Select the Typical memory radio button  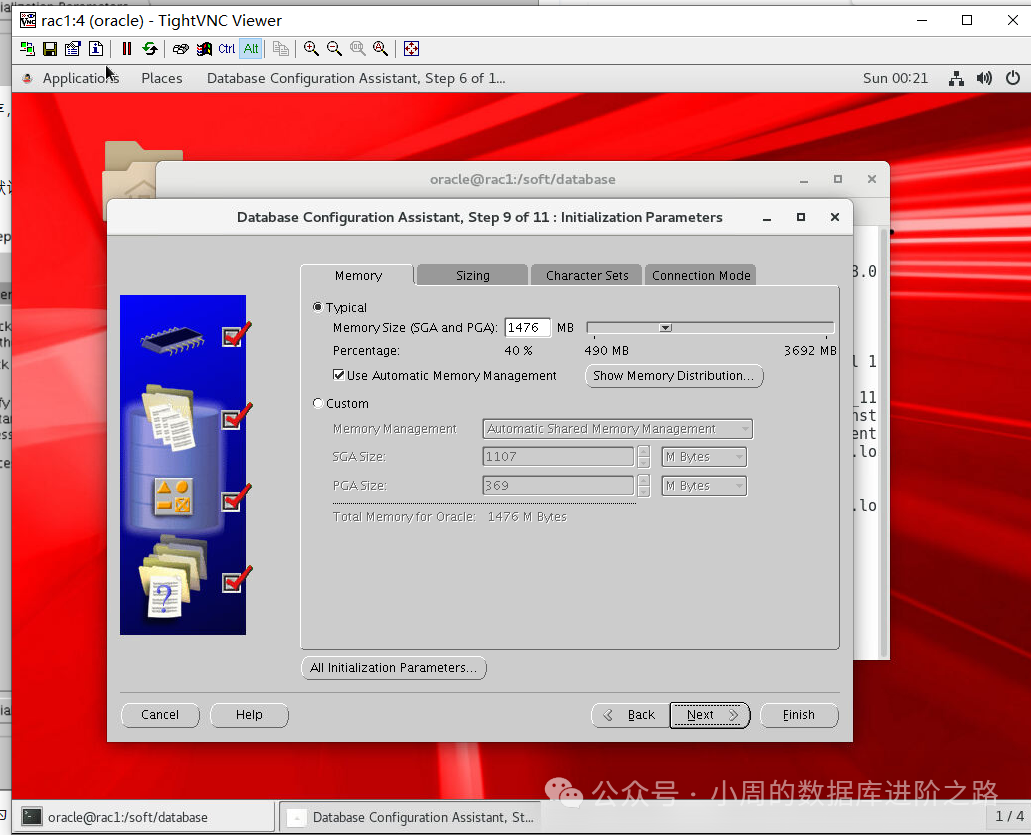[318, 307]
